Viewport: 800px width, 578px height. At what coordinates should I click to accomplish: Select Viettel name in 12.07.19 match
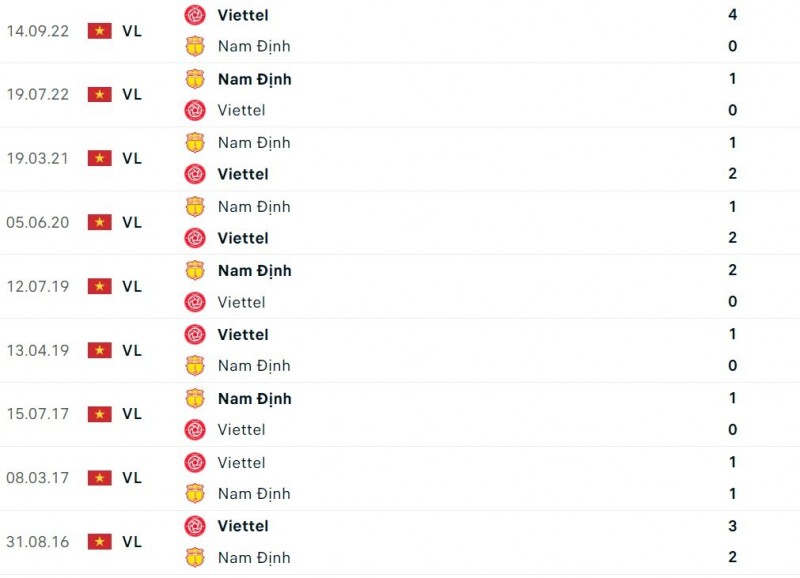[241, 302]
